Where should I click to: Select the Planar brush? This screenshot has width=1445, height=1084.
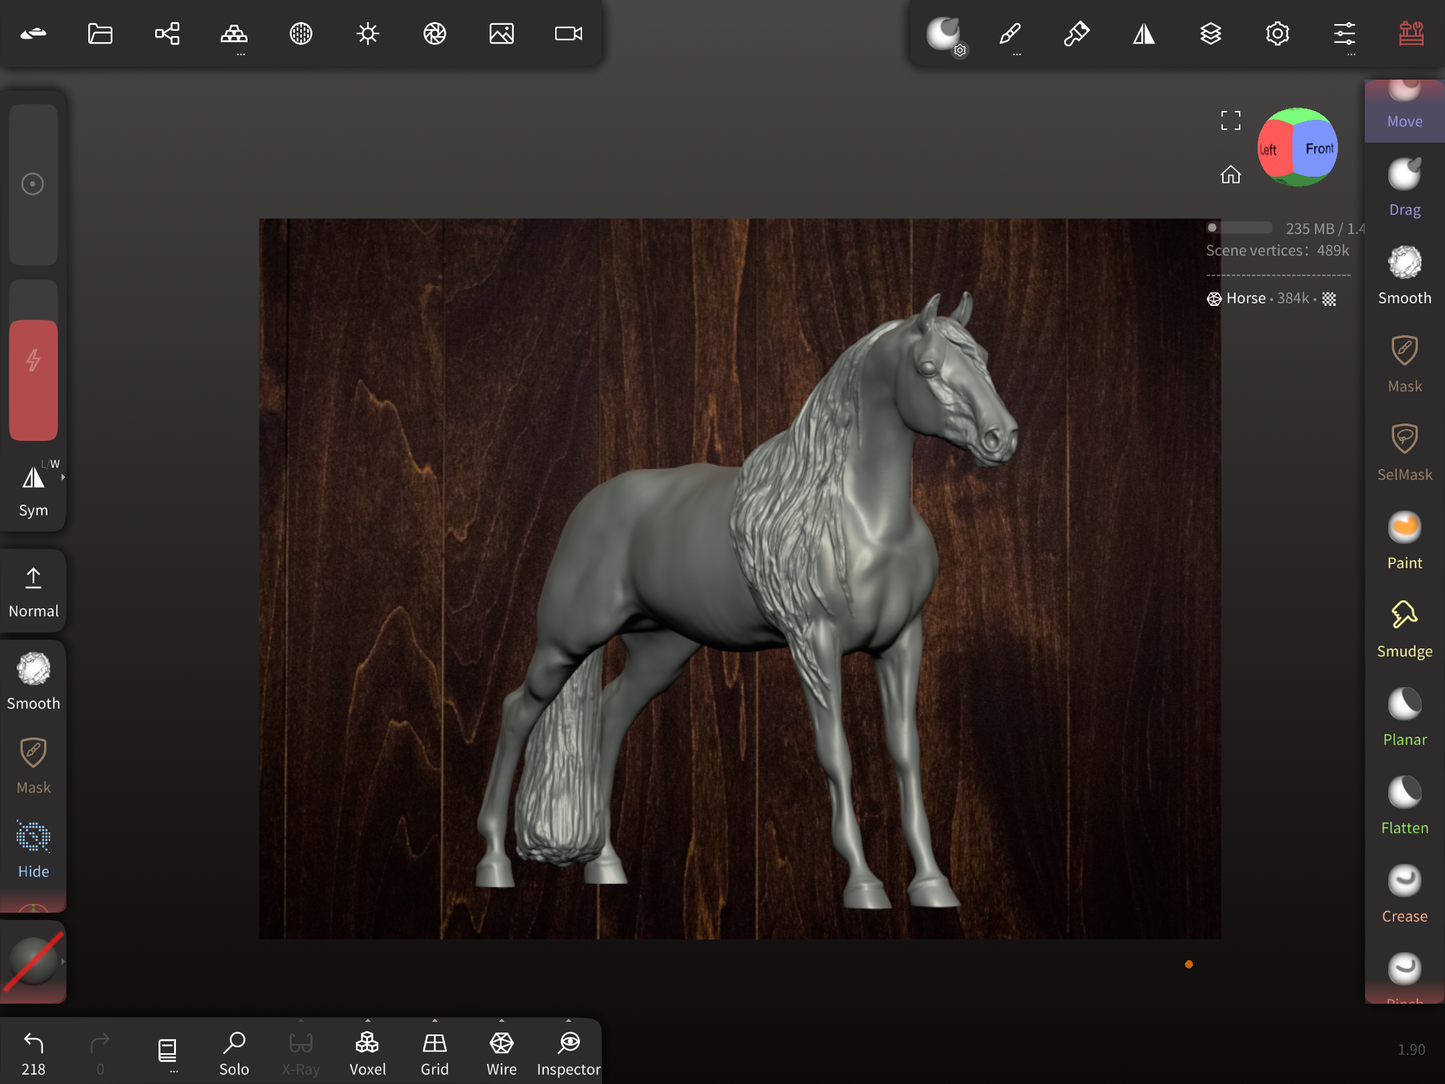1404,717
